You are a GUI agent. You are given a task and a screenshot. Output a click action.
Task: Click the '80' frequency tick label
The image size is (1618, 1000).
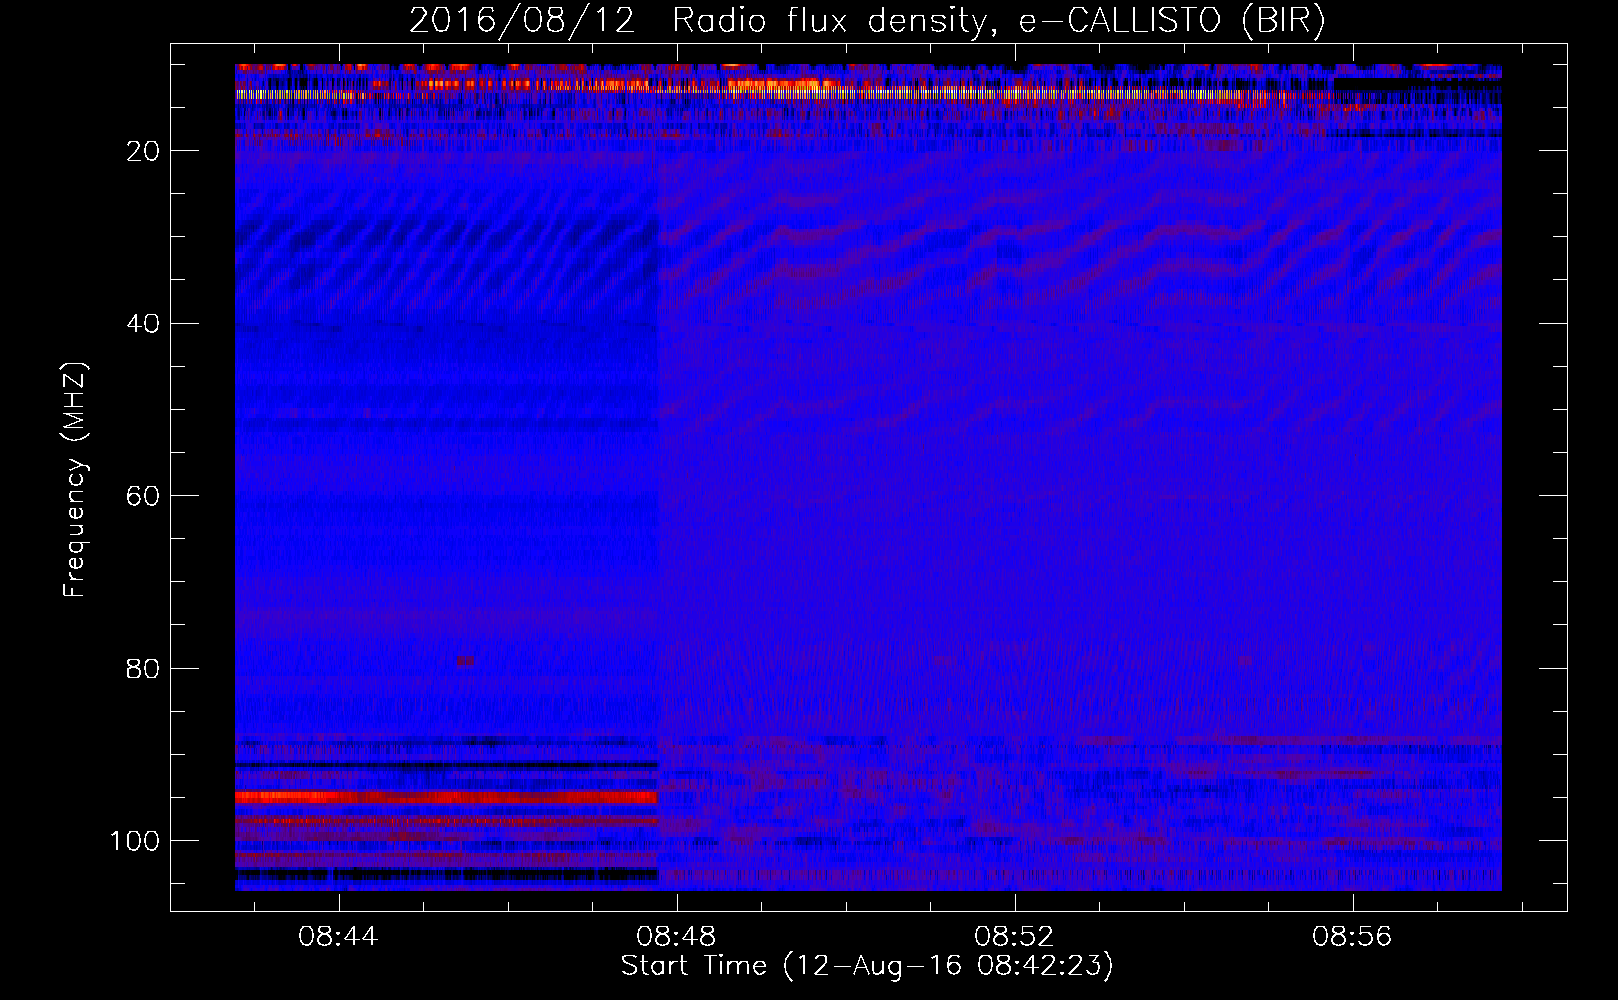point(144,669)
